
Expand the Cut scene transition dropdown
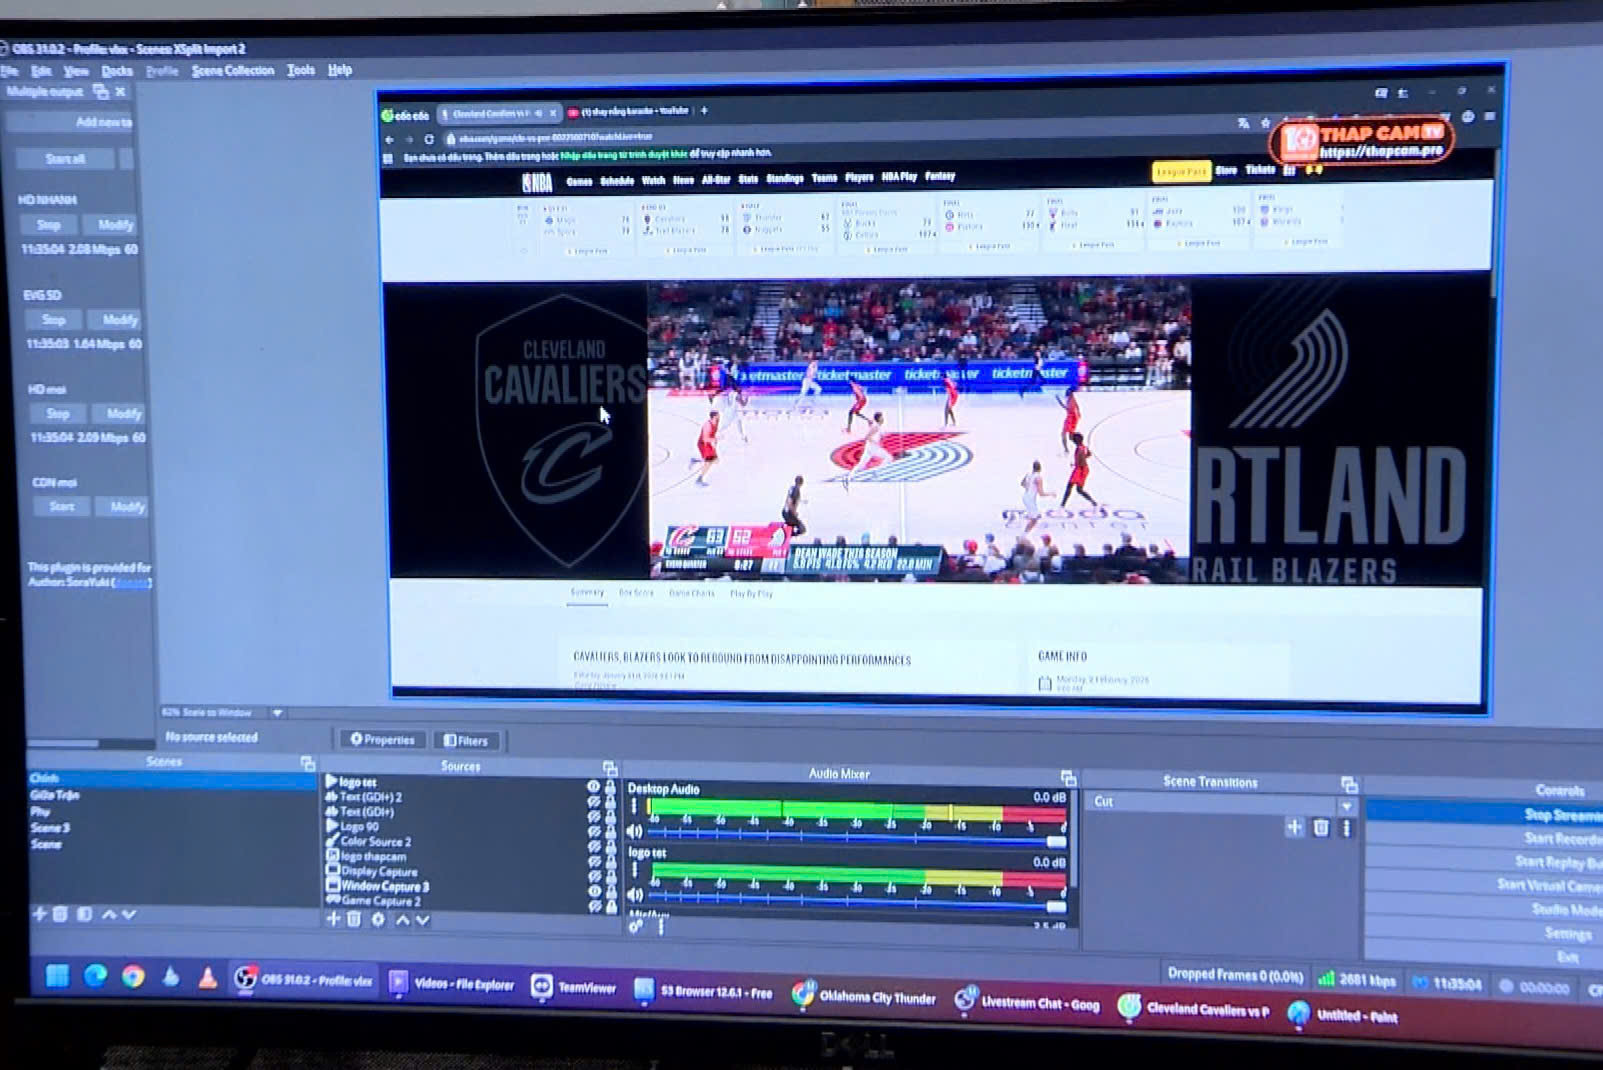click(x=1347, y=806)
